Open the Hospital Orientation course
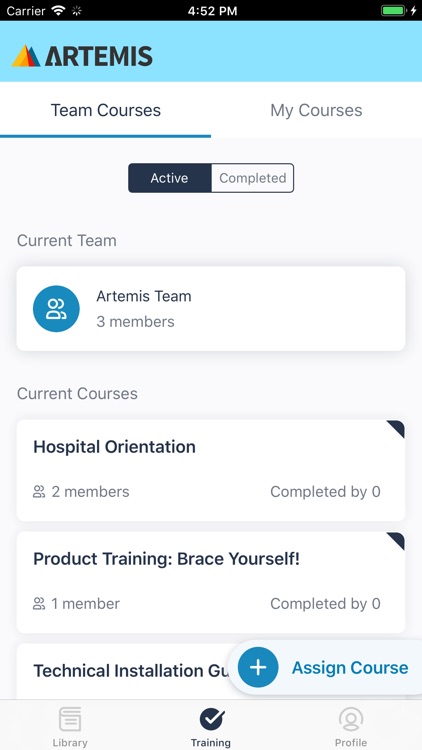 pyautogui.click(x=211, y=470)
